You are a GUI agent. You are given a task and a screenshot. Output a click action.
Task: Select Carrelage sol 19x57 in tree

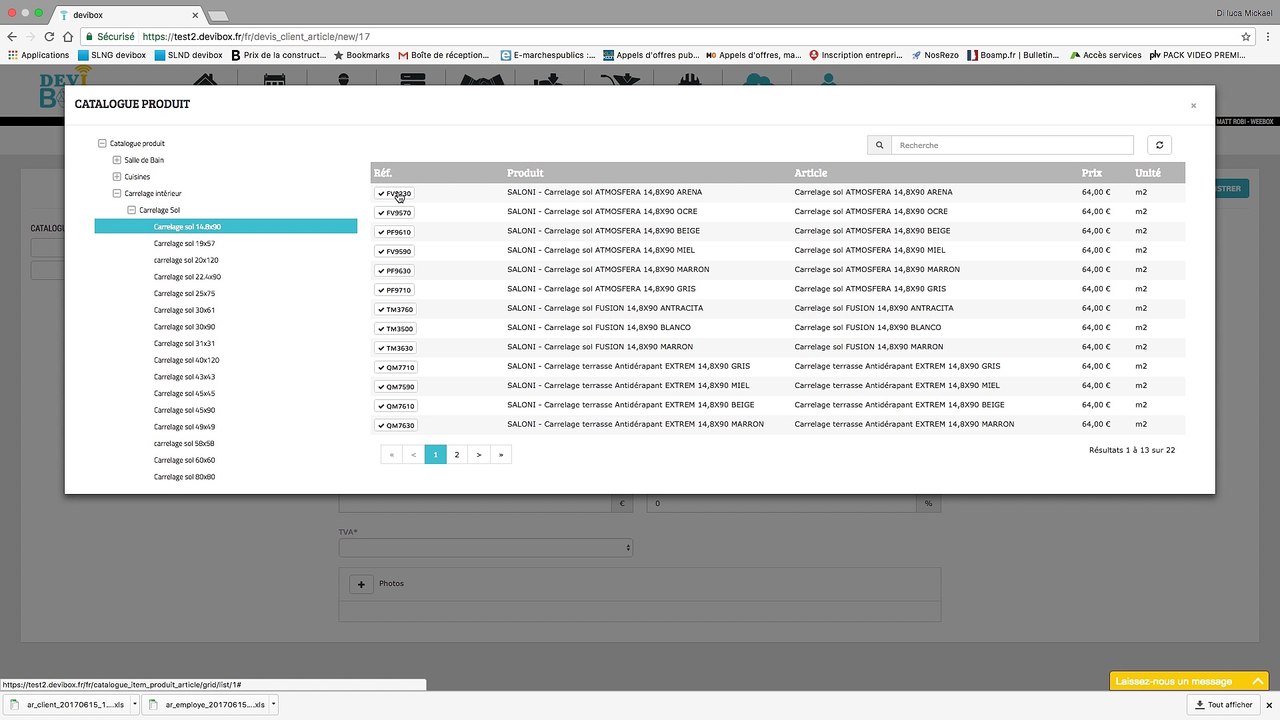(184, 243)
